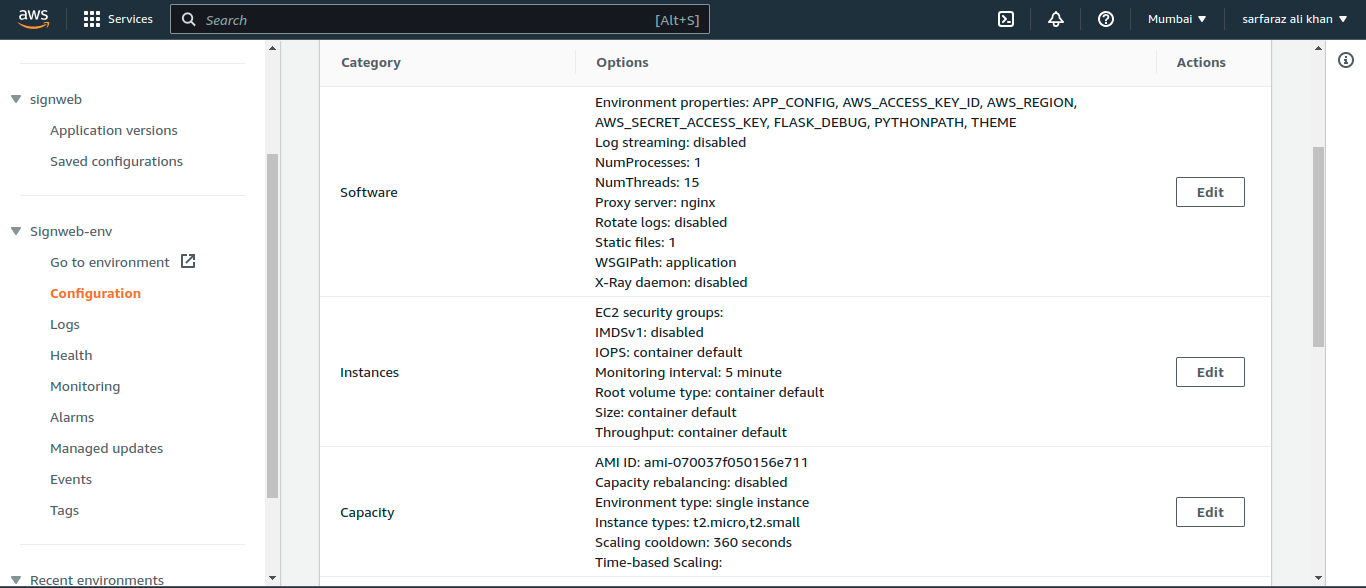Open Saved configurations for signweb
Image resolution: width=1366 pixels, height=588 pixels.
tap(116, 161)
